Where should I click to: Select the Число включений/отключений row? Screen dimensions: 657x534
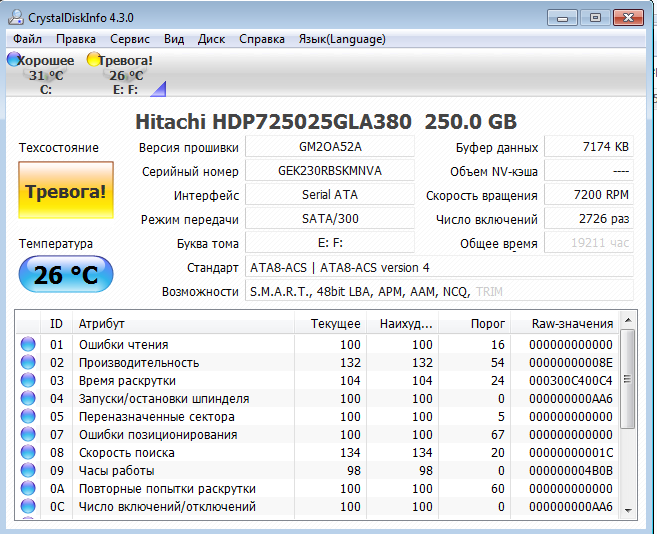pyautogui.click(x=317, y=507)
